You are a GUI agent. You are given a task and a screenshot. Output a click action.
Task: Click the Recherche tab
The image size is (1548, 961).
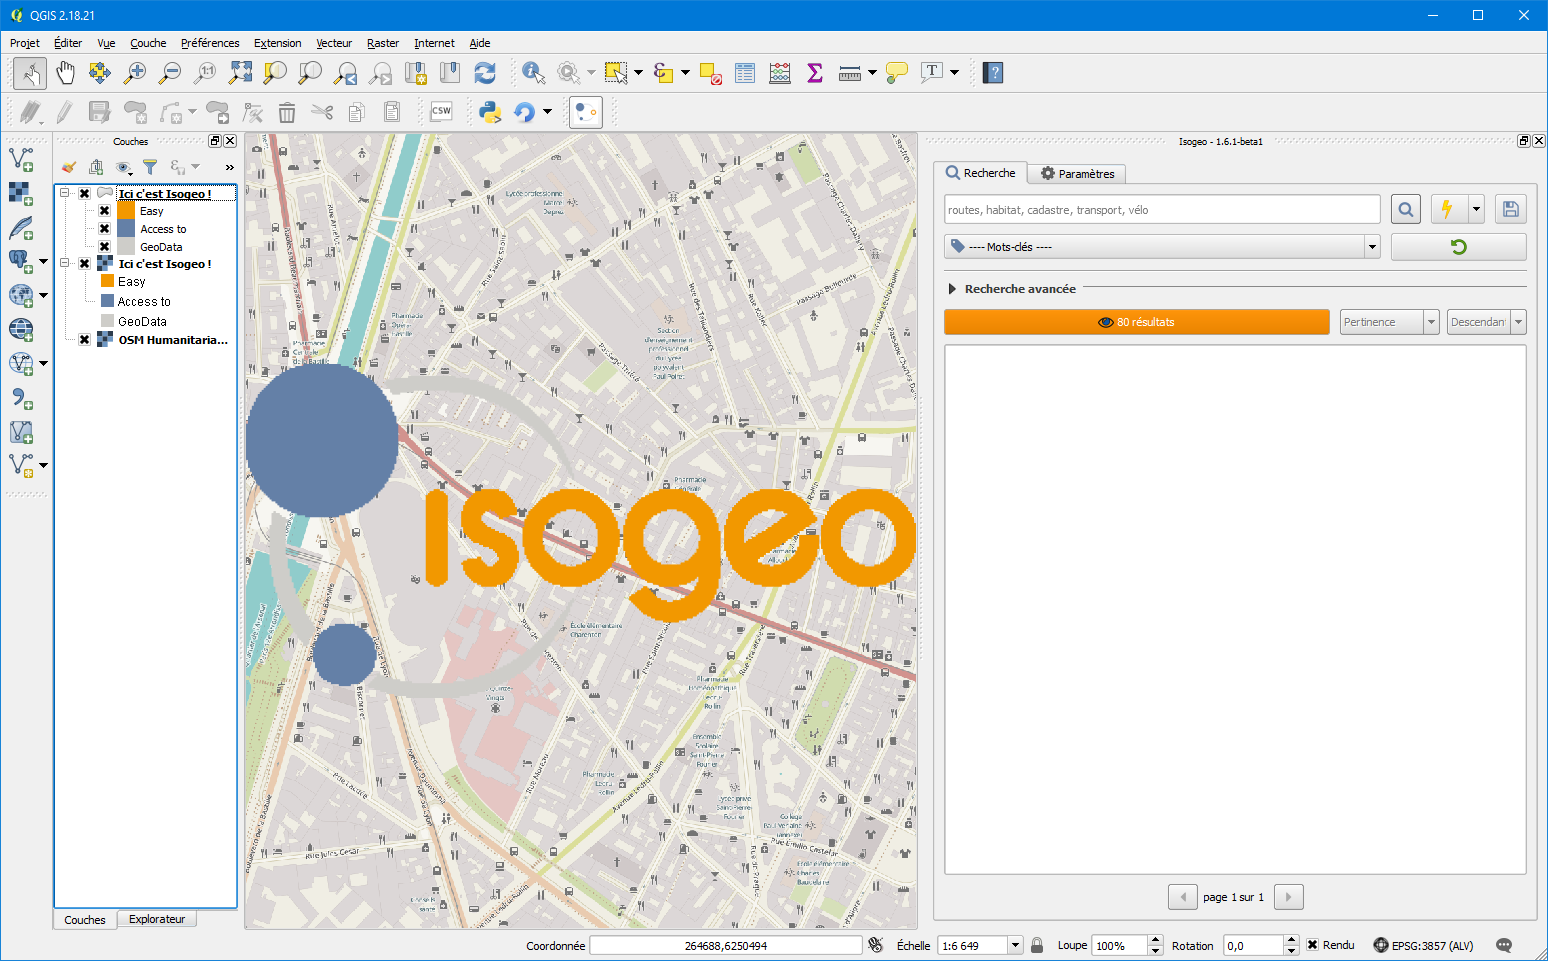tap(980, 173)
